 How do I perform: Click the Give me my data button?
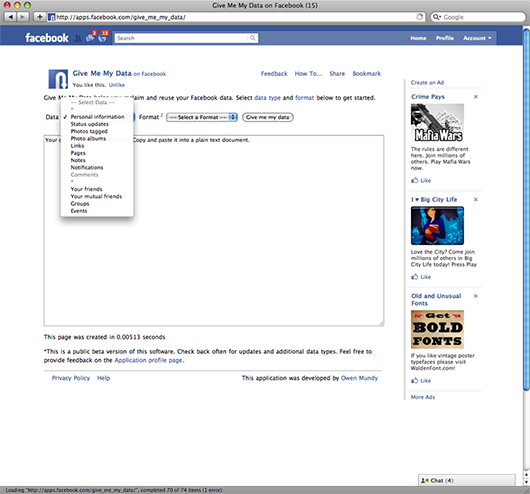tap(268, 117)
